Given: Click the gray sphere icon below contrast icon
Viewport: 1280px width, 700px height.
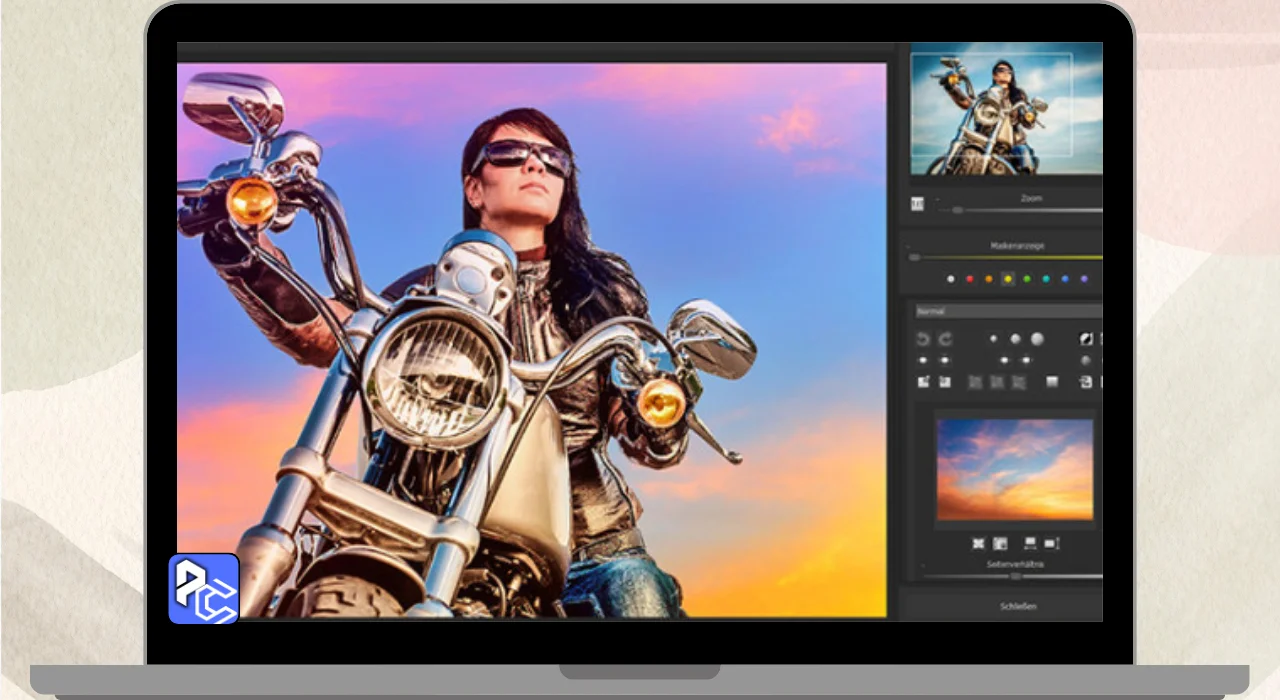Looking at the screenshot, I should pyautogui.click(x=1086, y=361).
